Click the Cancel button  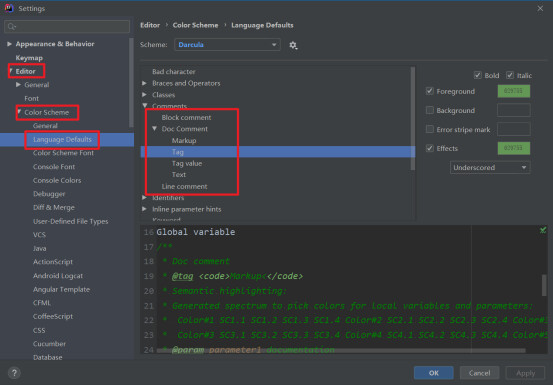(479, 373)
